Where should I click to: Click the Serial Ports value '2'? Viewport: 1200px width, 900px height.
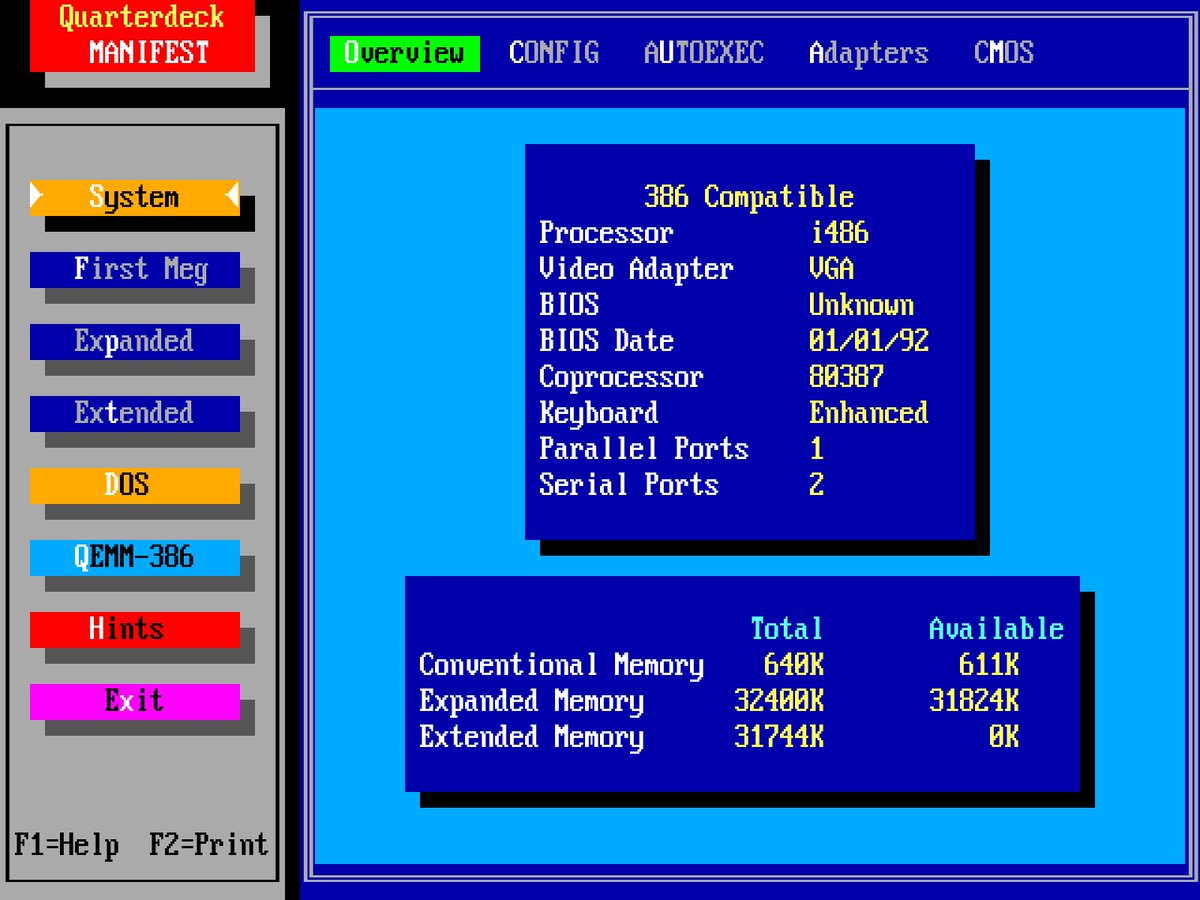pyautogui.click(x=817, y=485)
